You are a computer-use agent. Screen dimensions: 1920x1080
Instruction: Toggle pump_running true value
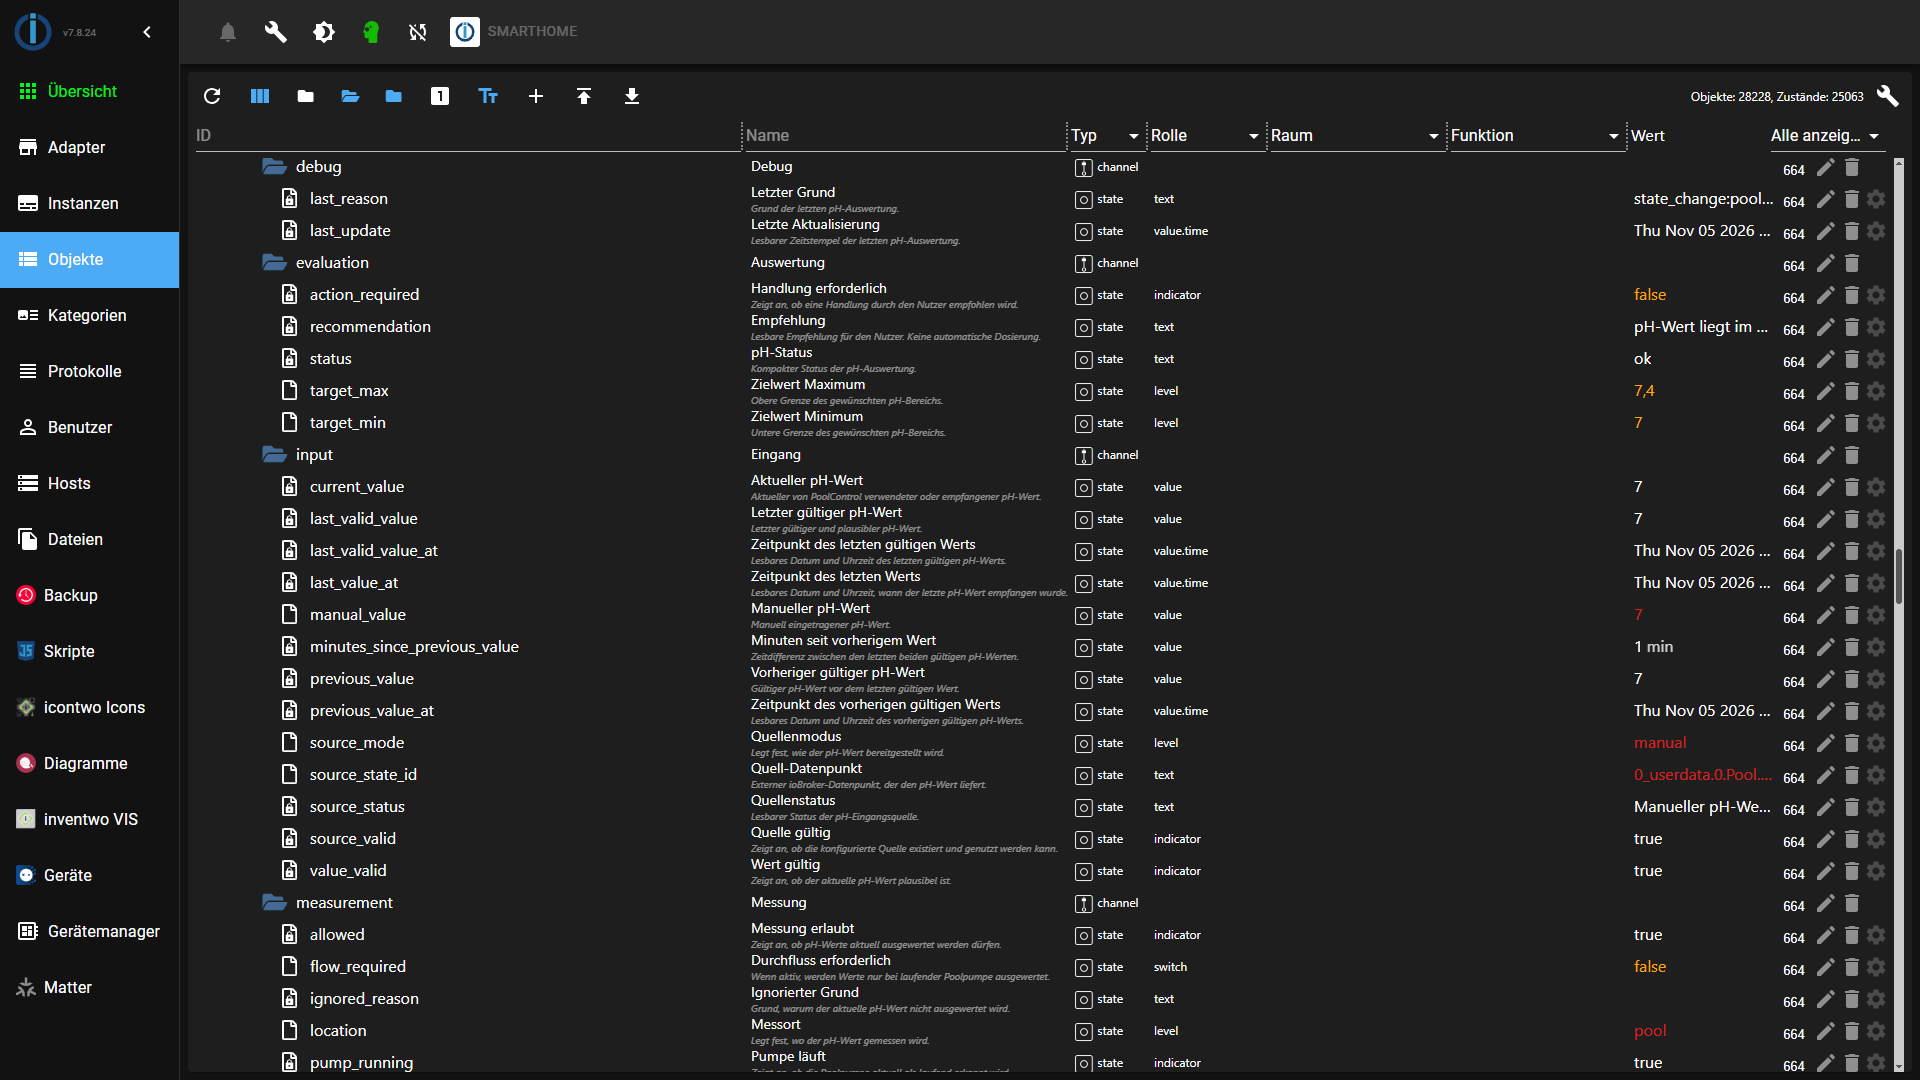coord(1648,1063)
